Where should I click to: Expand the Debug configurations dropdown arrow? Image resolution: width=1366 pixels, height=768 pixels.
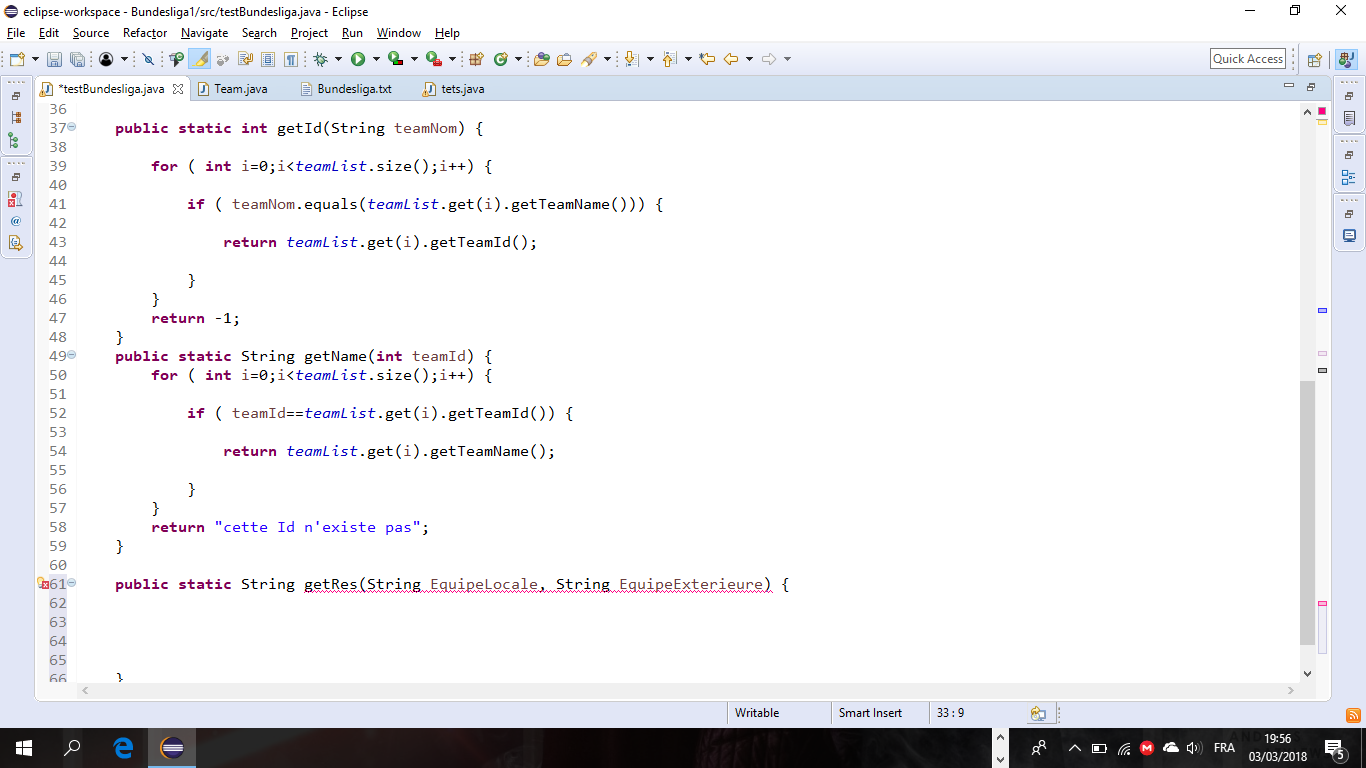tap(338, 59)
